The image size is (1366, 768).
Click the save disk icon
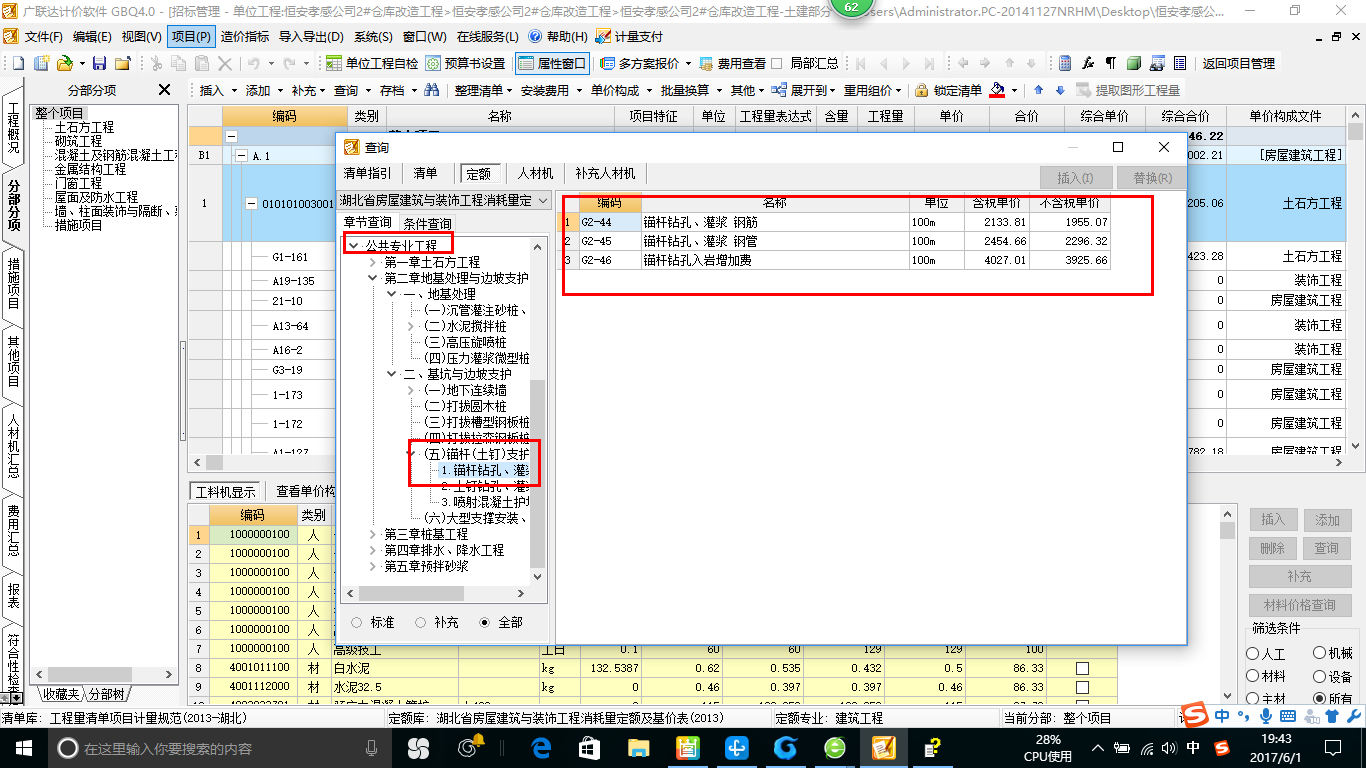point(98,63)
